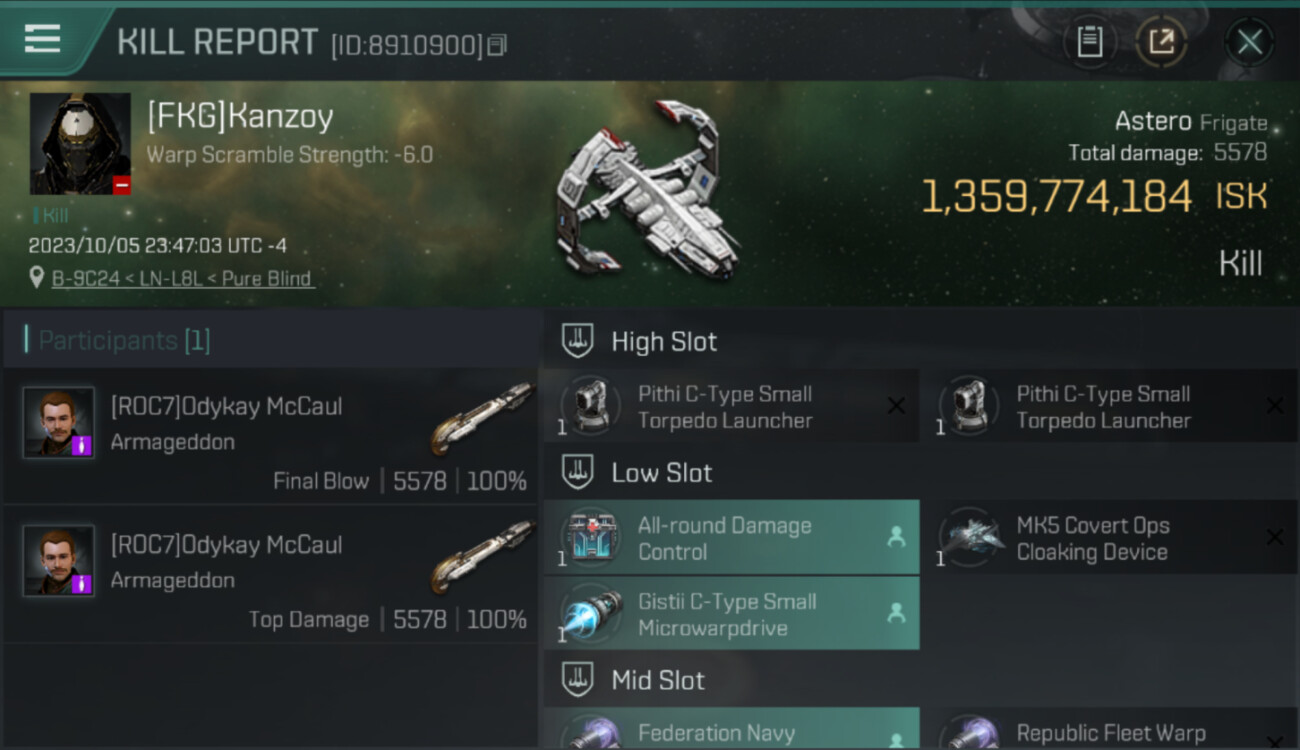Screen dimensions: 1300x750
Task: View Odykay McCaul's Final Blow entry portrait
Action: click(59, 423)
